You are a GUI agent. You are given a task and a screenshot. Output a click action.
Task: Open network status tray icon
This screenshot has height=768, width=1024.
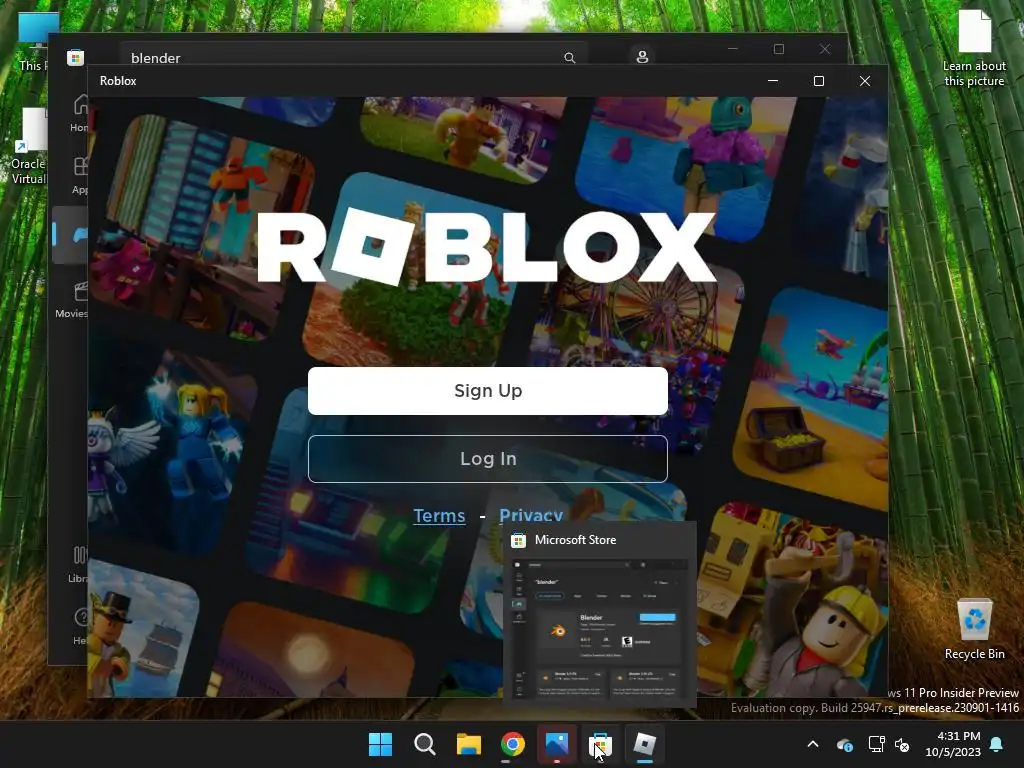(x=876, y=744)
